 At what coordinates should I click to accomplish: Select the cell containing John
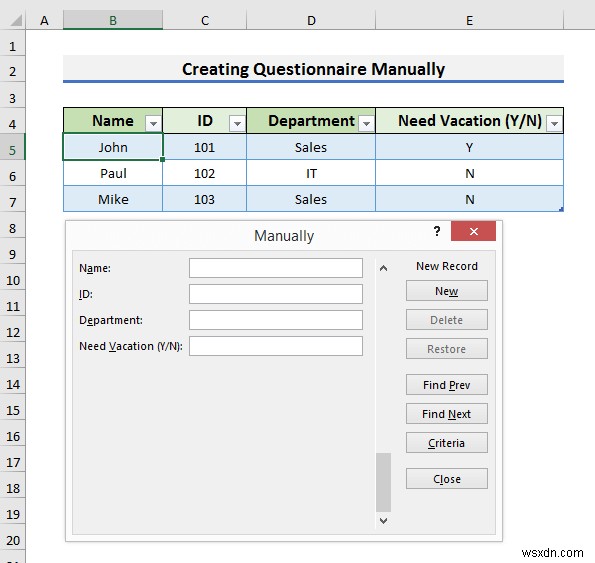(x=113, y=147)
